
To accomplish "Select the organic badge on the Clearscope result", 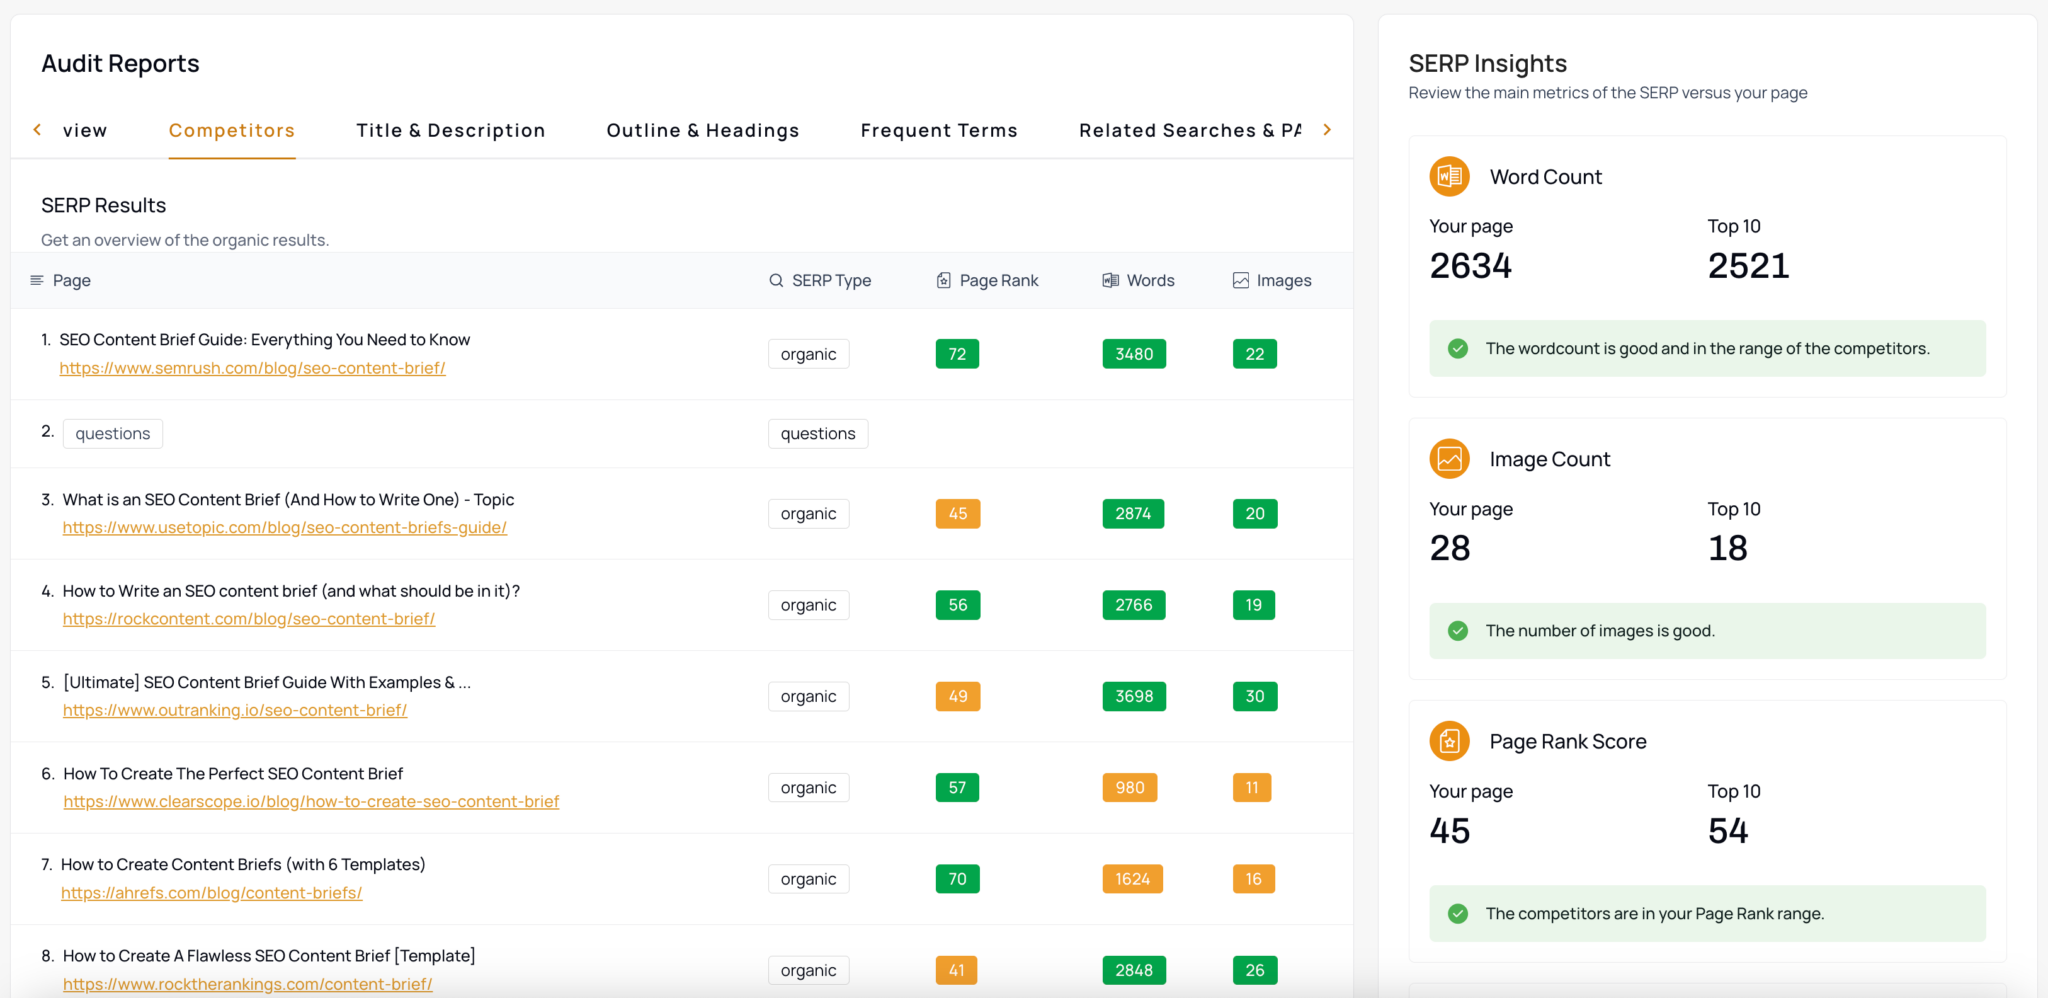I will point(808,787).
